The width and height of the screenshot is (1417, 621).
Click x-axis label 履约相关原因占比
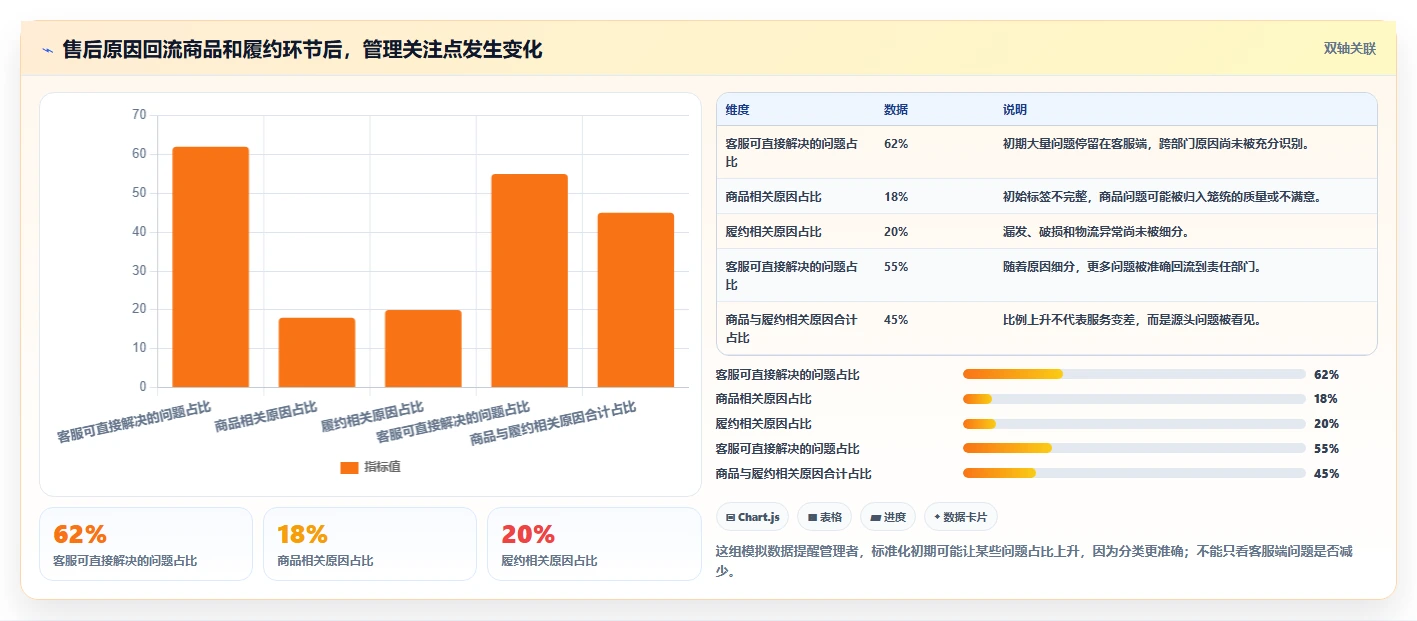(372, 417)
